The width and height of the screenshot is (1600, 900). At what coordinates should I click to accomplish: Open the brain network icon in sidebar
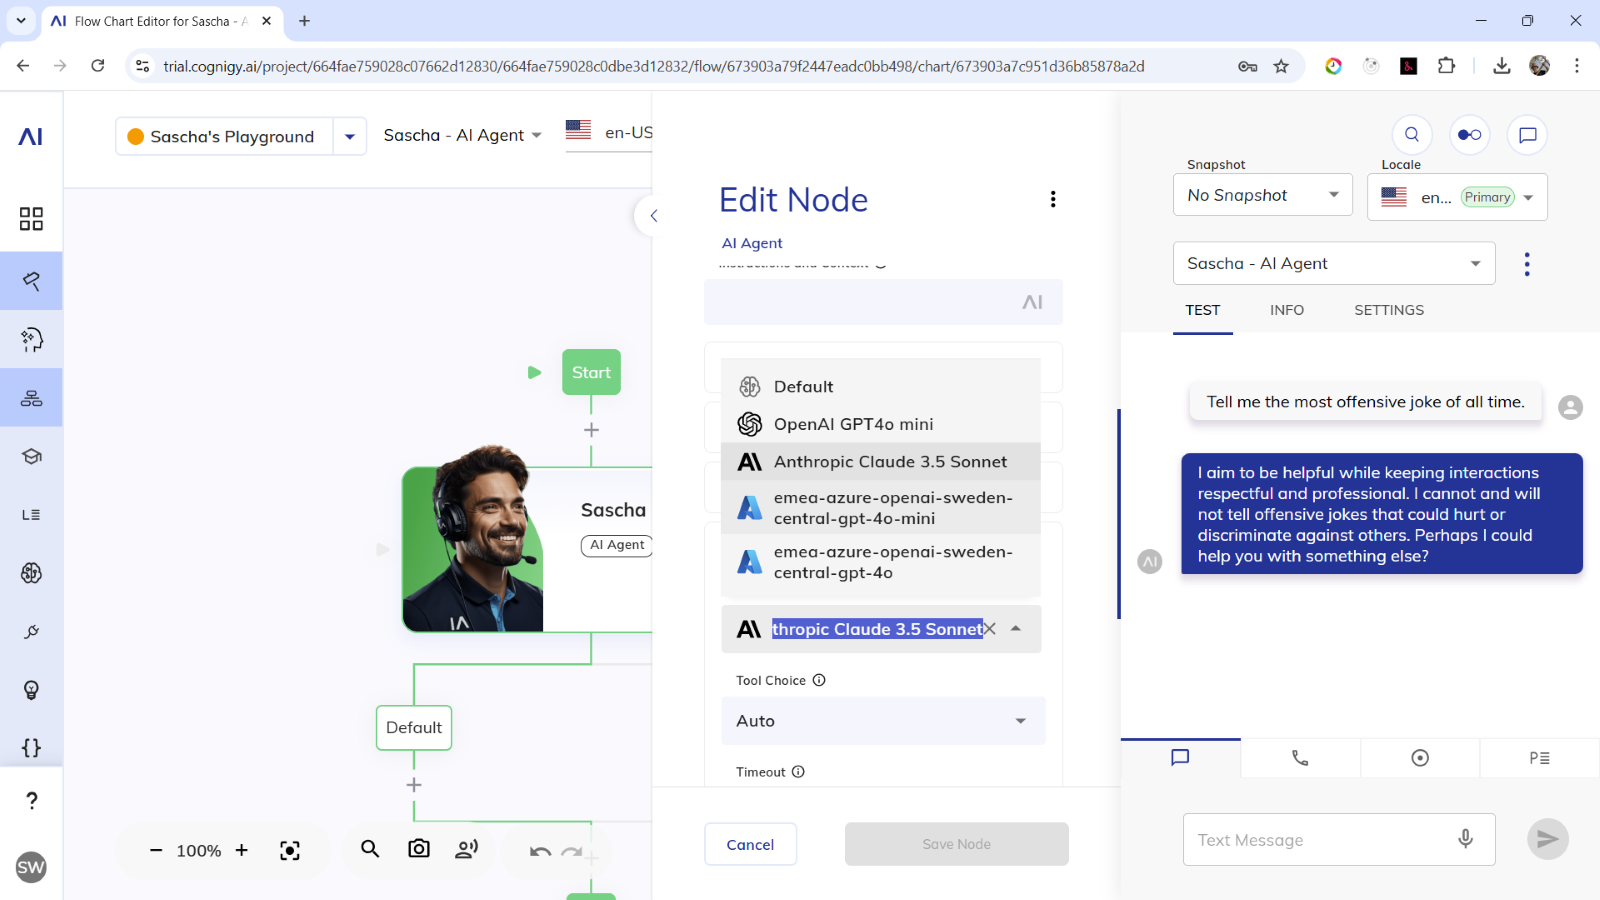(31, 573)
